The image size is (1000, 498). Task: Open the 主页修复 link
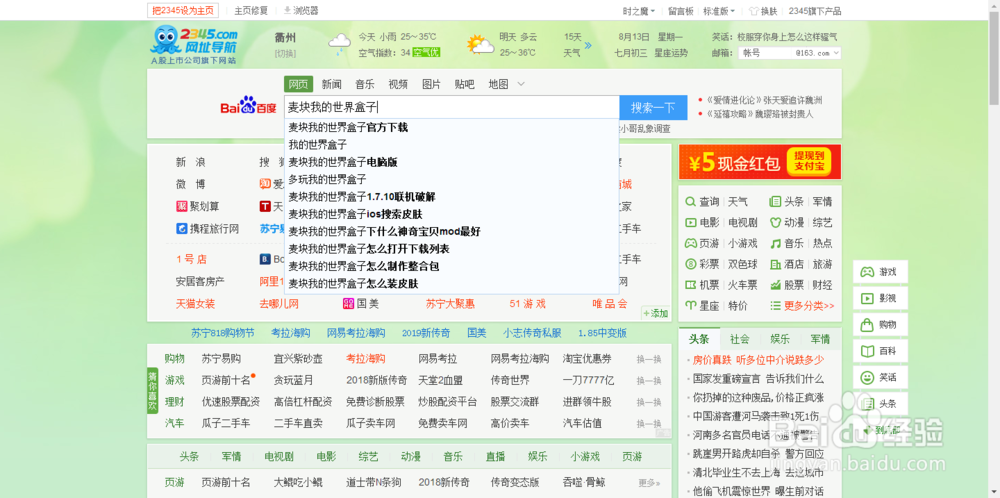tap(251, 10)
